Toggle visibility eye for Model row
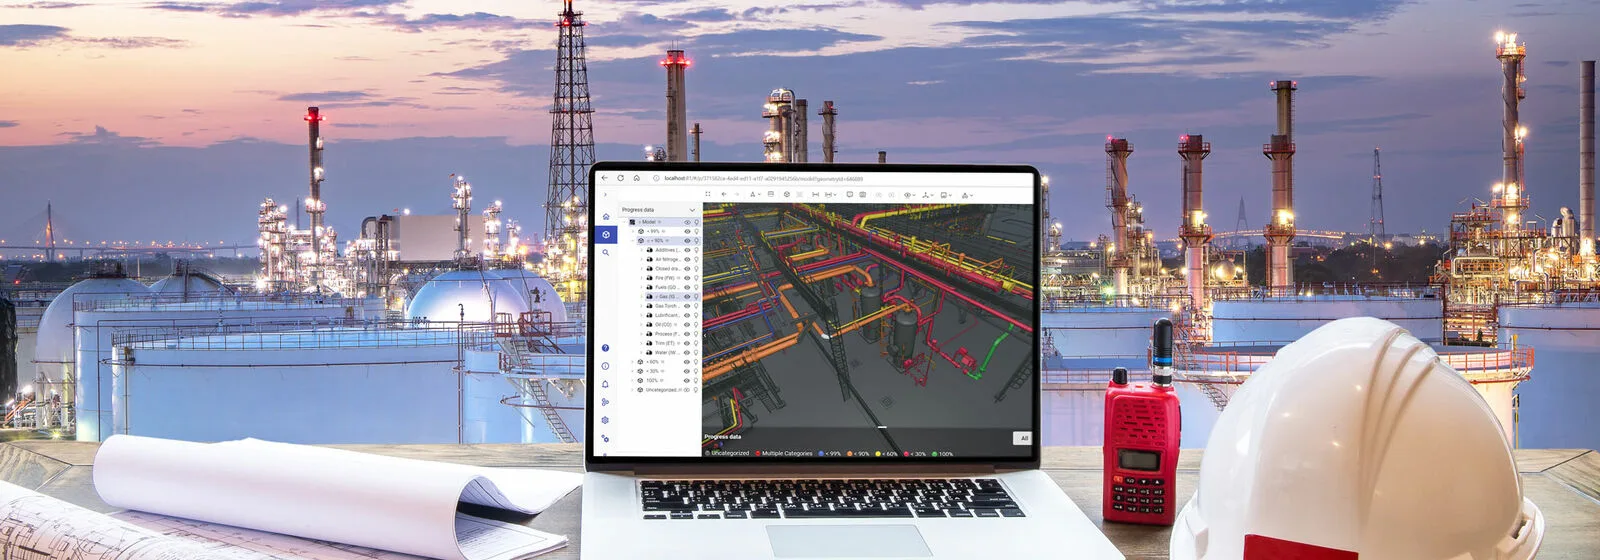Screen dimensions: 1600x560 coord(687,222)
